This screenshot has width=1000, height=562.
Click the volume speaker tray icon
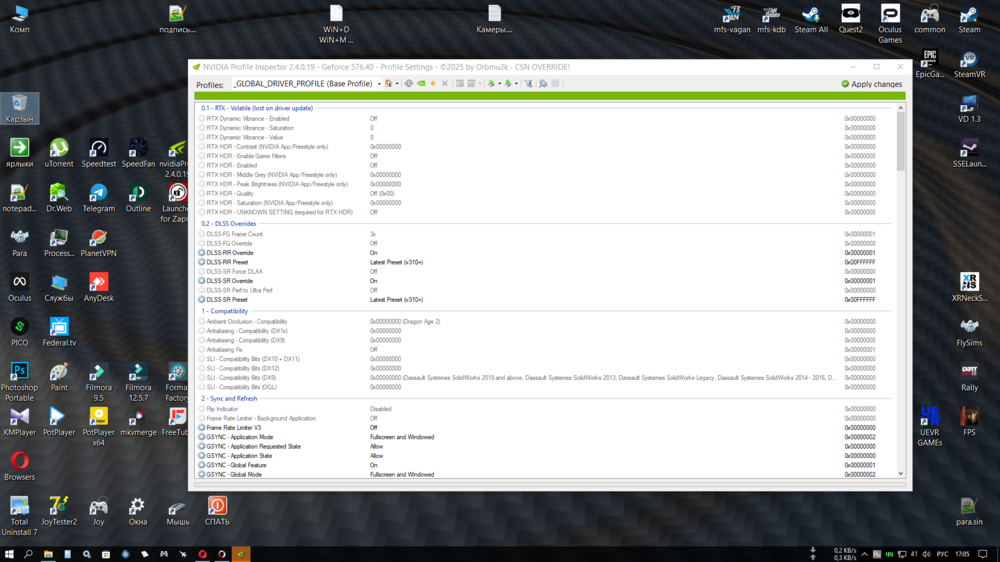[x=926, y=554]
